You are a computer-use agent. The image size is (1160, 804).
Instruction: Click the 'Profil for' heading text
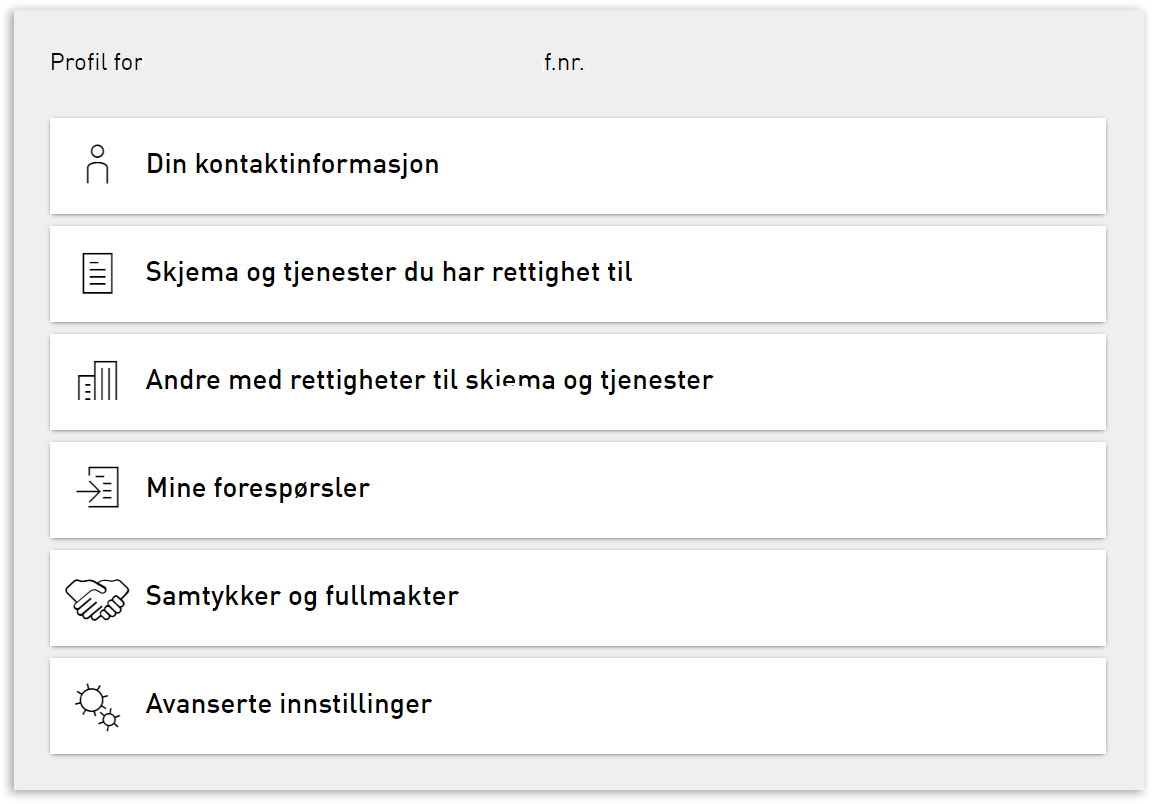point(96,63)
